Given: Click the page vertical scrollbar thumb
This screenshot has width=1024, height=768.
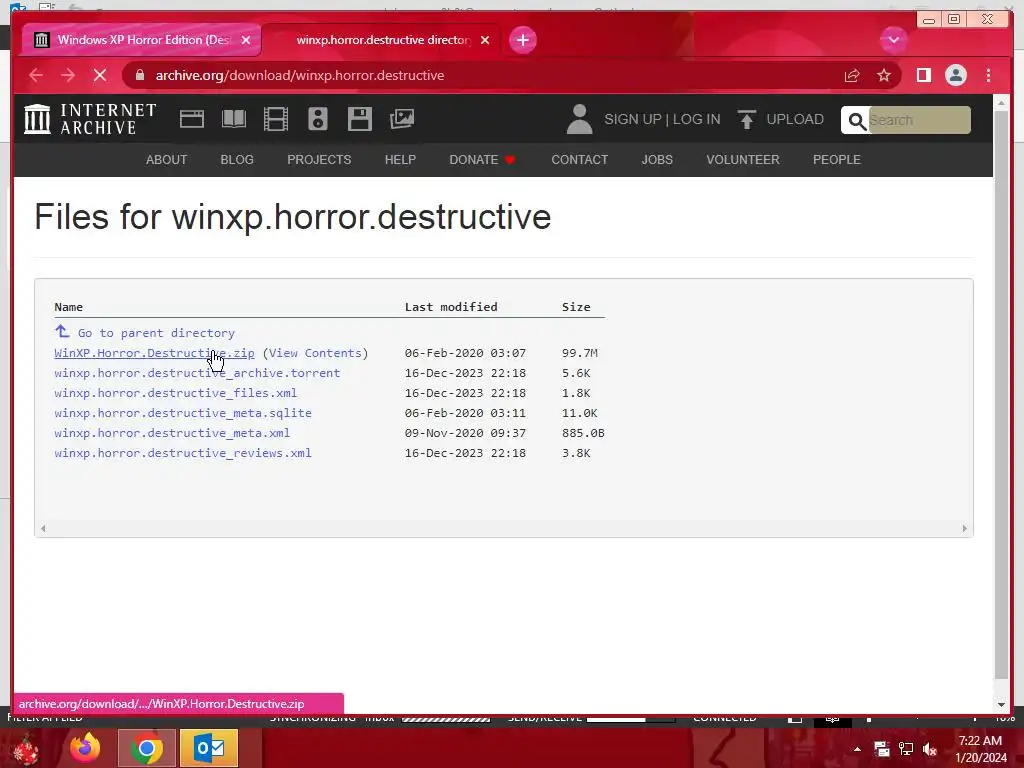Looking at the screenshot, I should [1002, 395].
